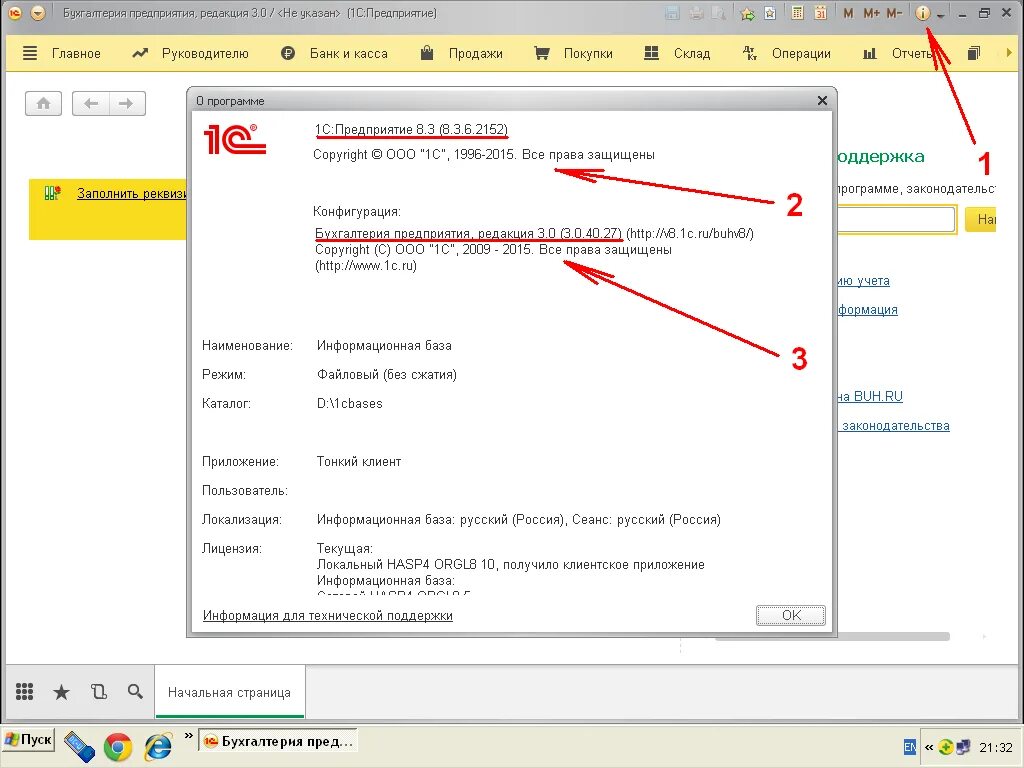Click the add to favorites star icon
The width and height of the screenshot is (1024, 768).
pyautogui.click(x=771, y=13)
